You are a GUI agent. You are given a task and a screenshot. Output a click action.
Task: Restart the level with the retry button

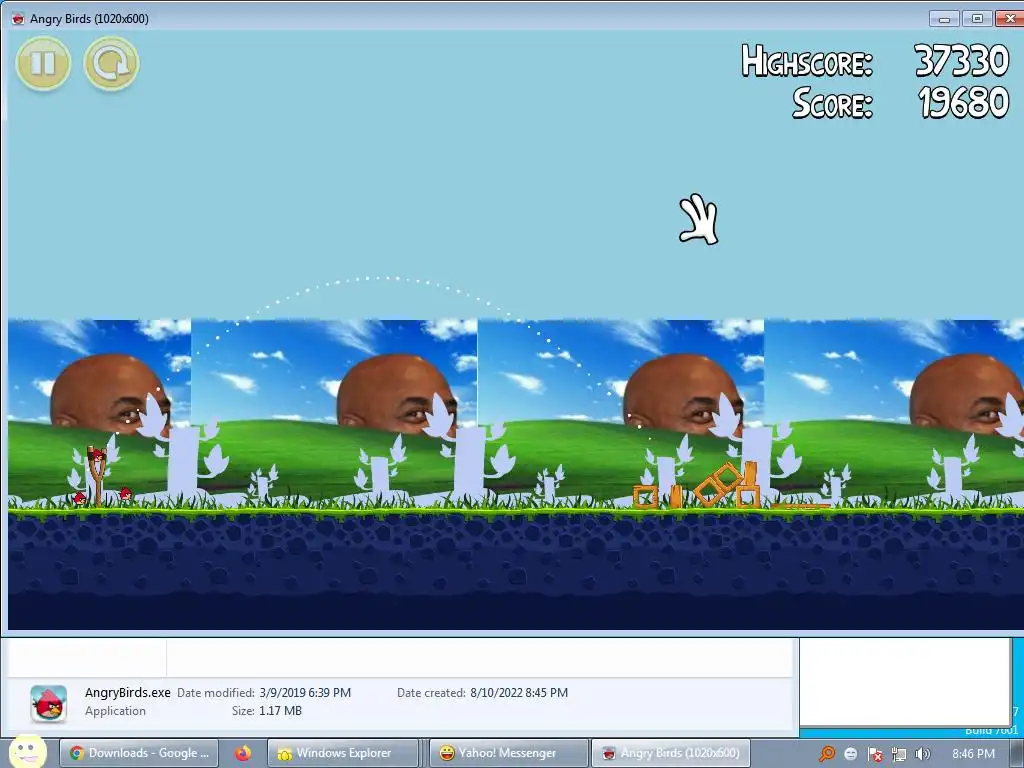coord(111,64)
